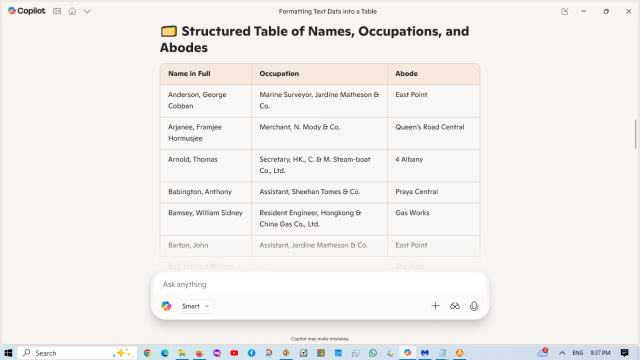Image resolution: width=640 pixels, height=360 pixels.
Task: Click the conversation vertical scrollbar
Action: pos(635,134)
